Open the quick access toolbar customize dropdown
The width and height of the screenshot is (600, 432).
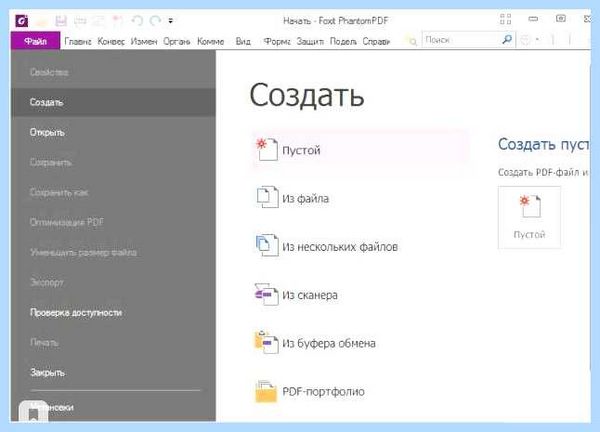(170, 21)
